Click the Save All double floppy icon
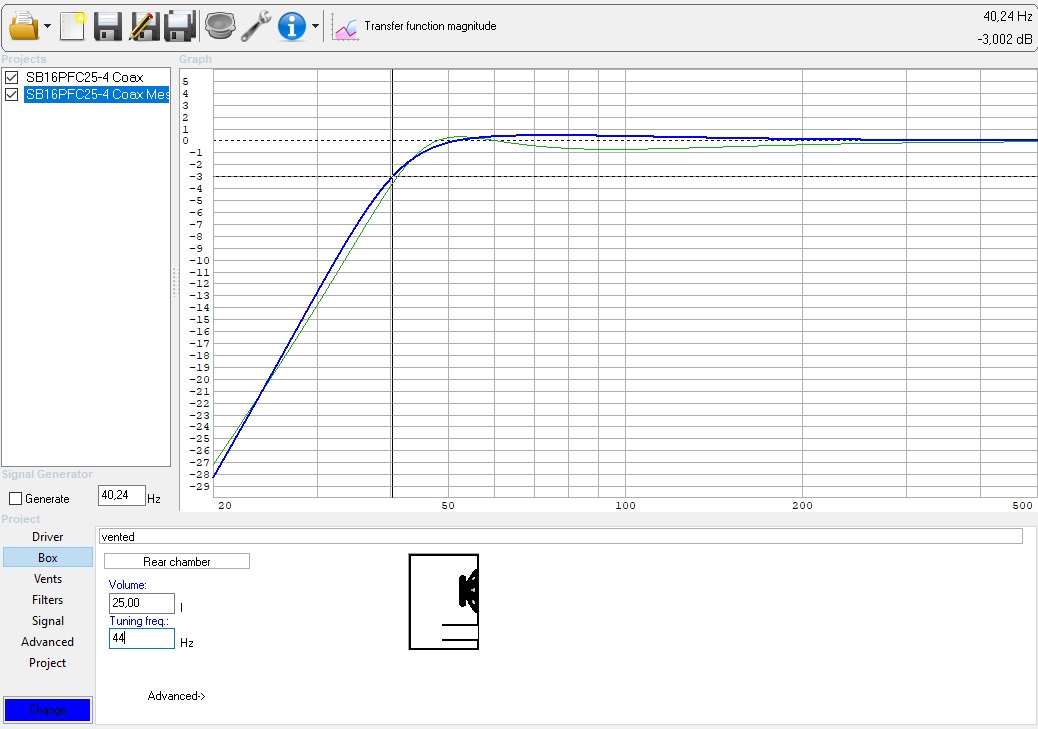 180,26
